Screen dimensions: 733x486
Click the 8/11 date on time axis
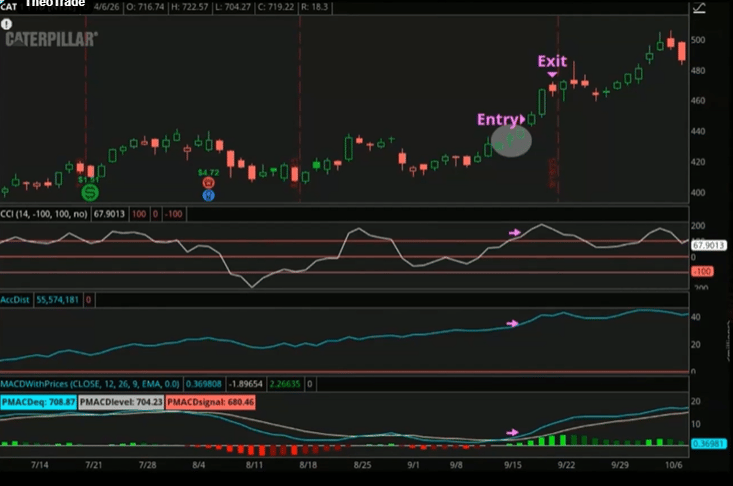[254, 465]
